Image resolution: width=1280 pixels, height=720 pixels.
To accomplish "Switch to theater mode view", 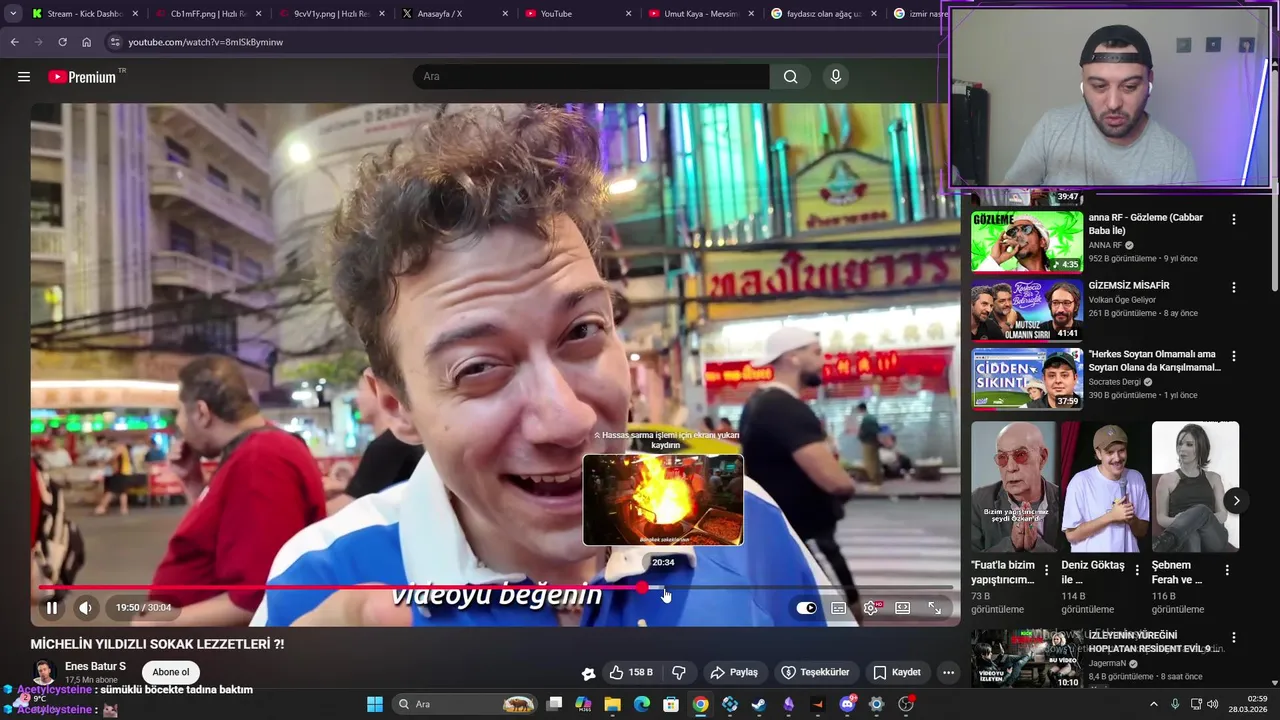I will click(x=903, y=607).
